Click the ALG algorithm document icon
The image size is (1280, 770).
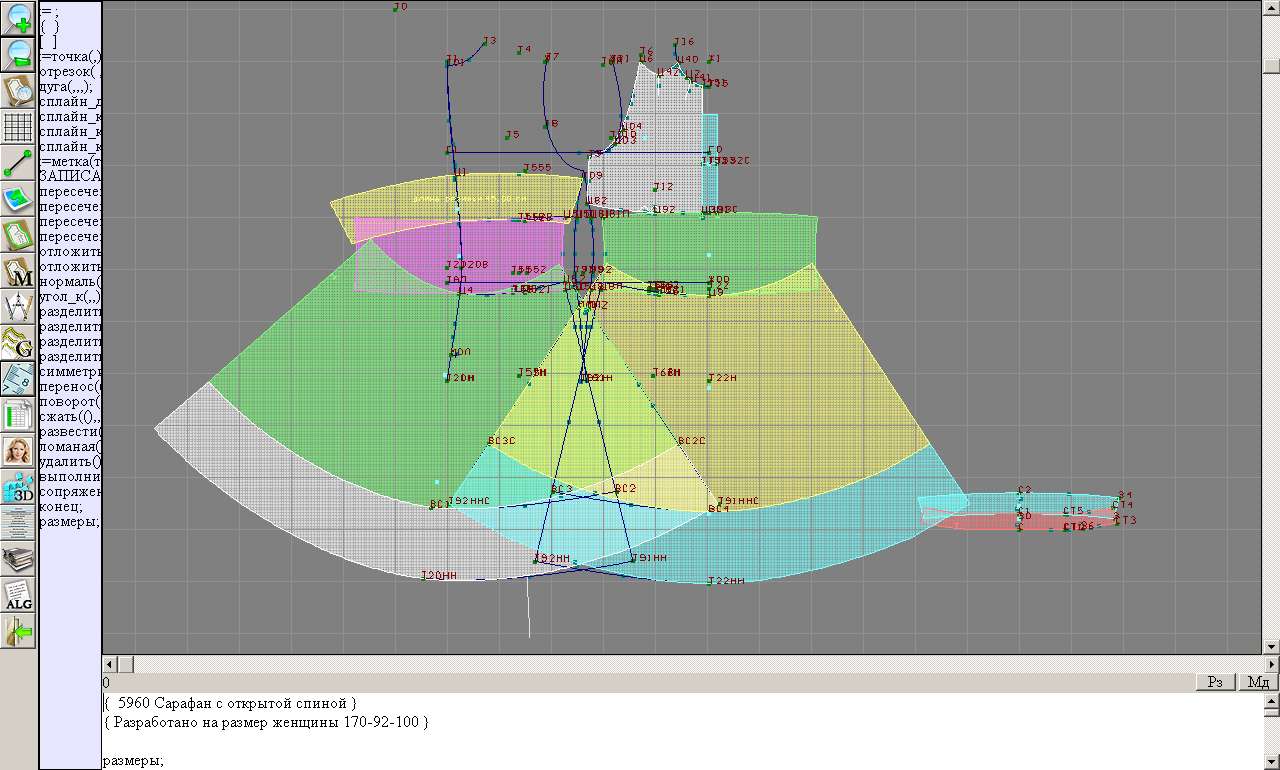coord(19,594)
